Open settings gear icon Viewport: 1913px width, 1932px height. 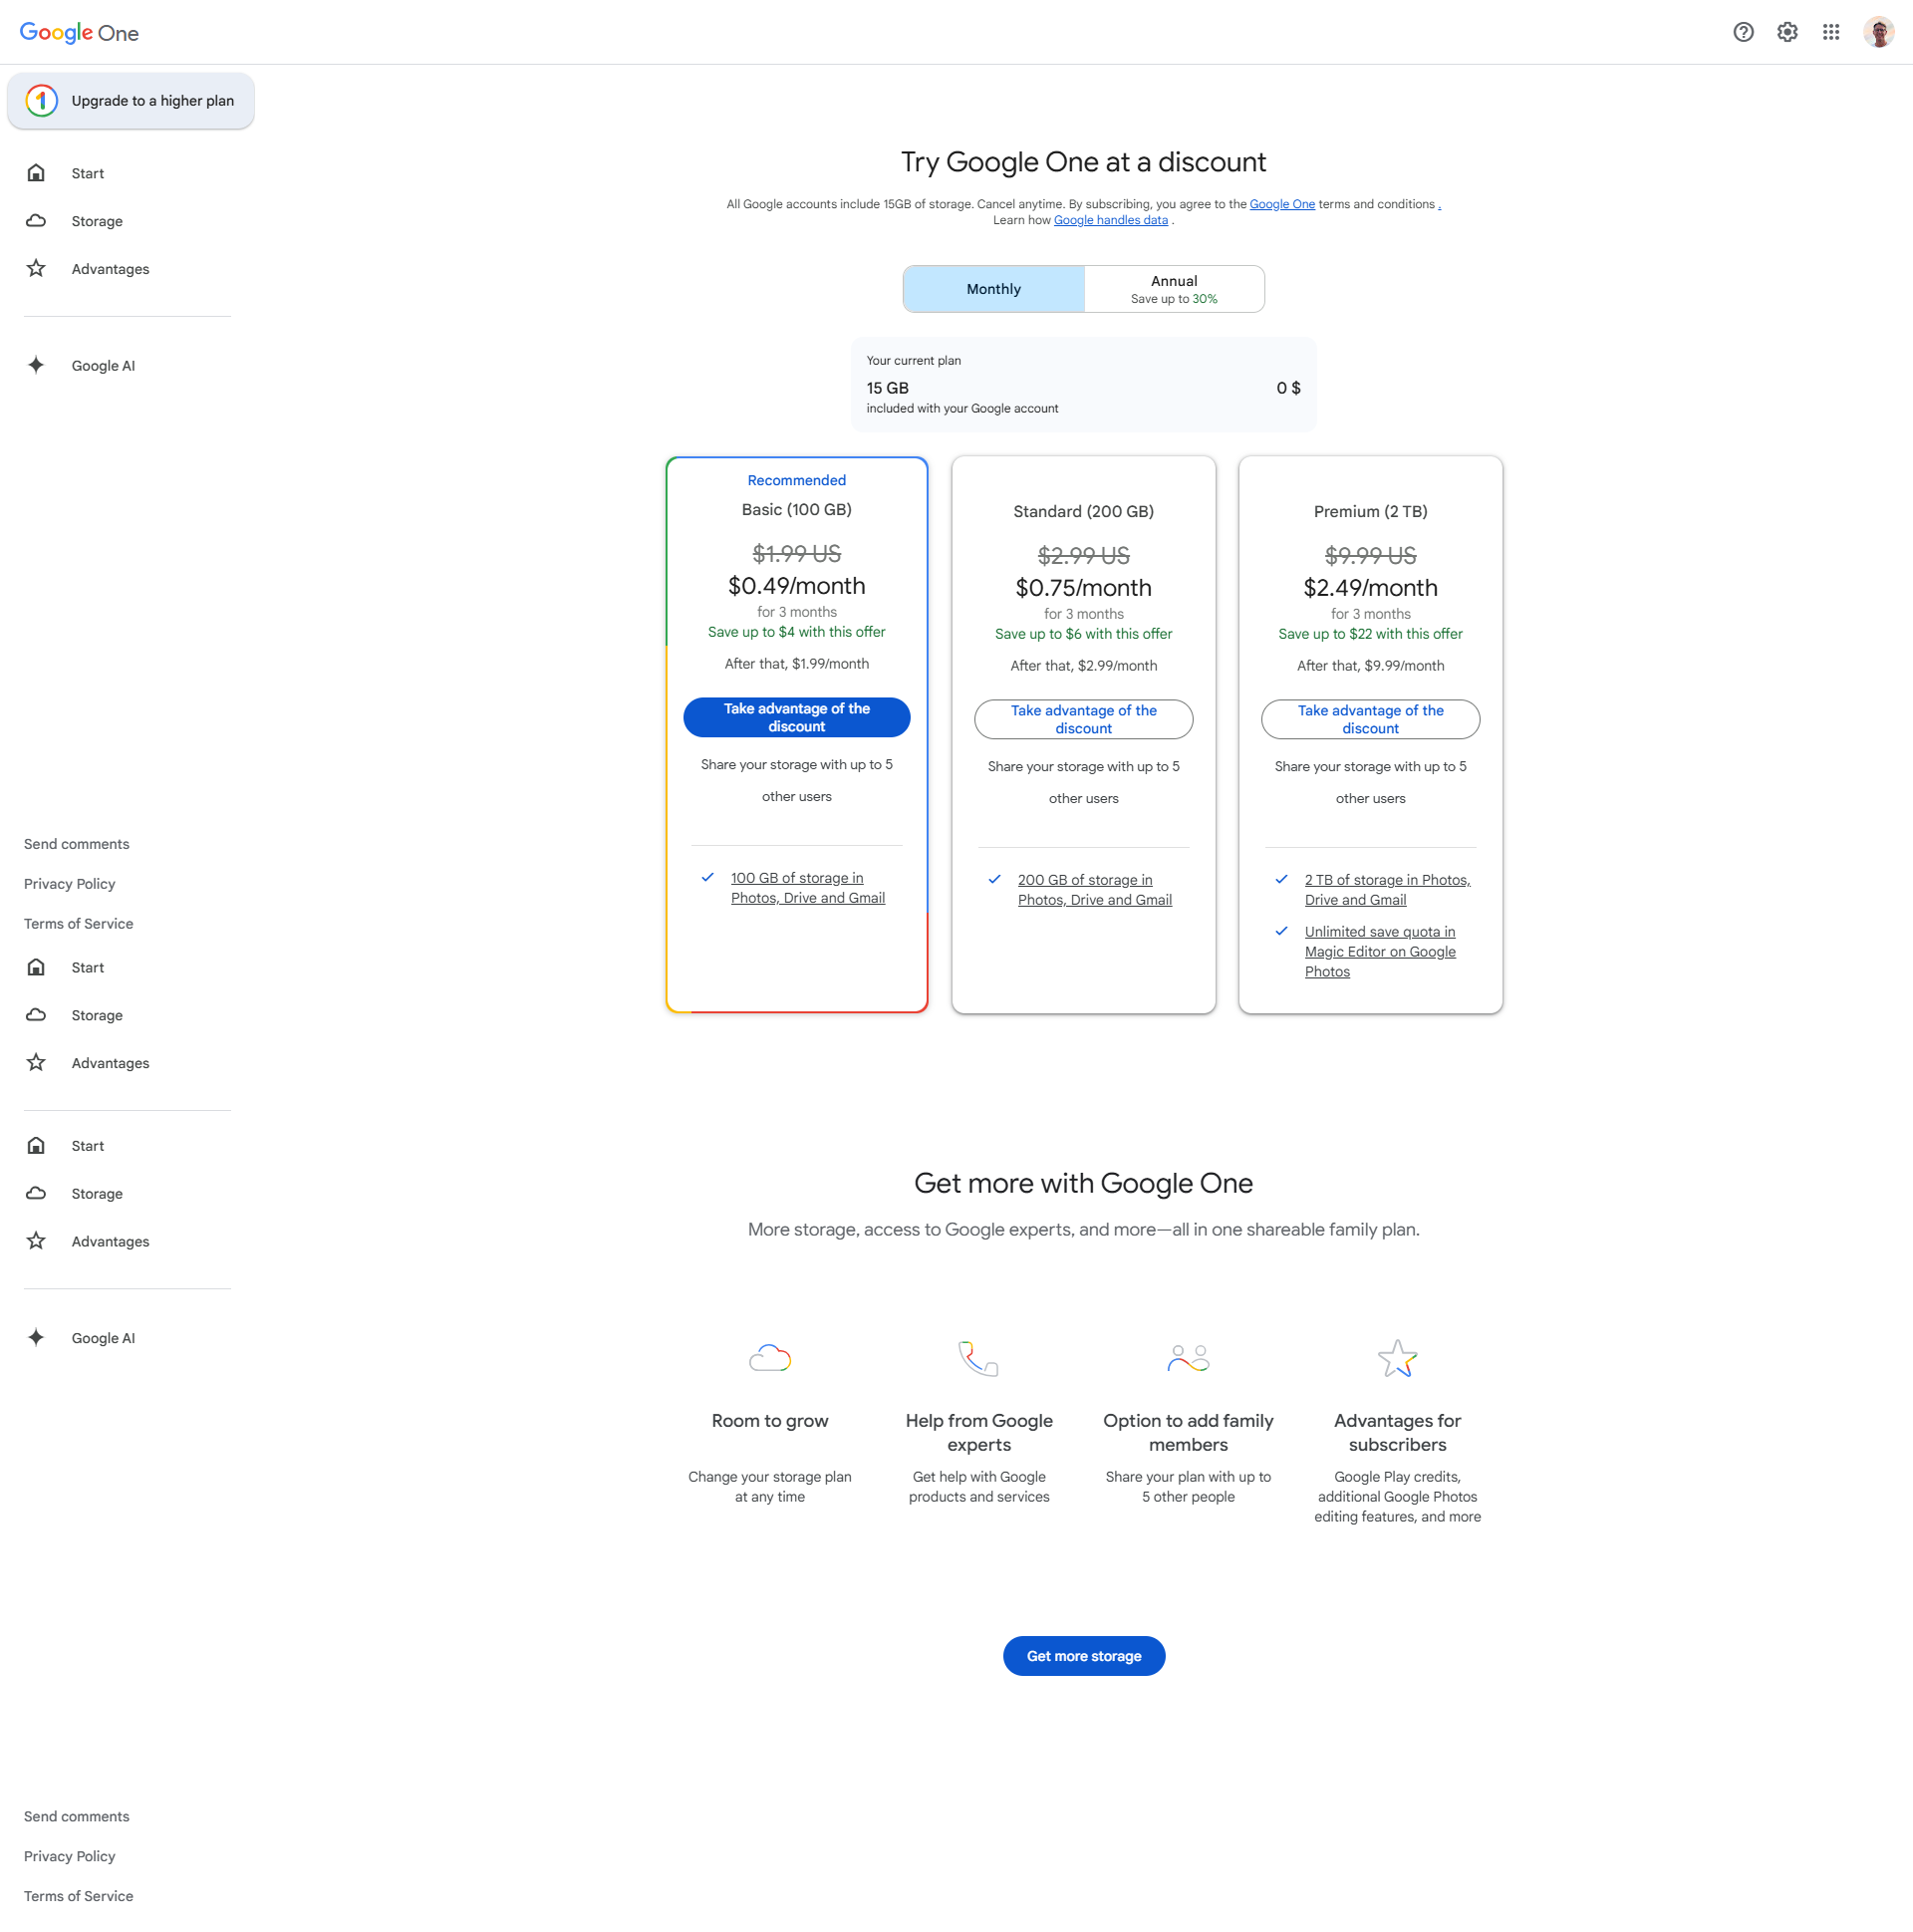tap(1787, 32)
